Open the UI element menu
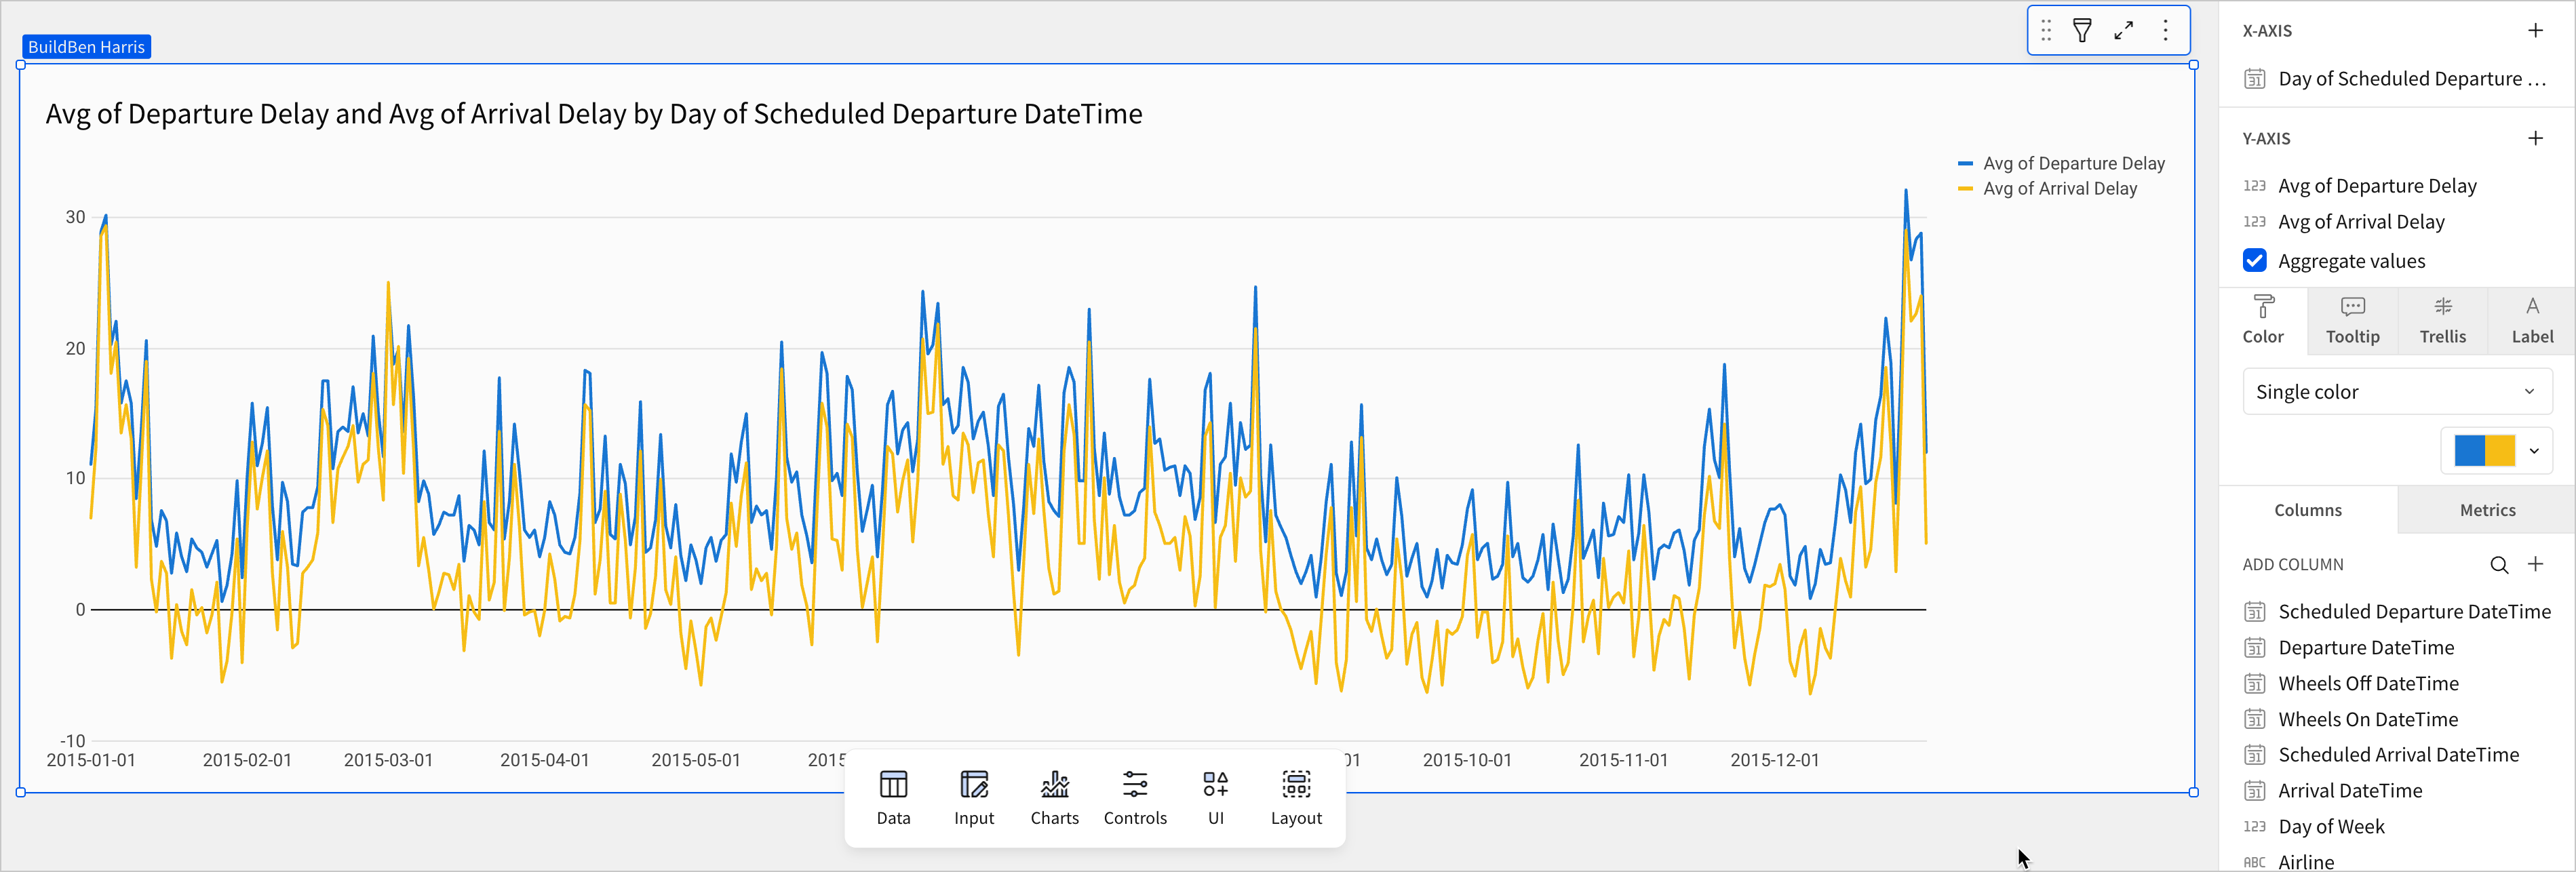The image size is (2576, 872). click(1215, 797)
